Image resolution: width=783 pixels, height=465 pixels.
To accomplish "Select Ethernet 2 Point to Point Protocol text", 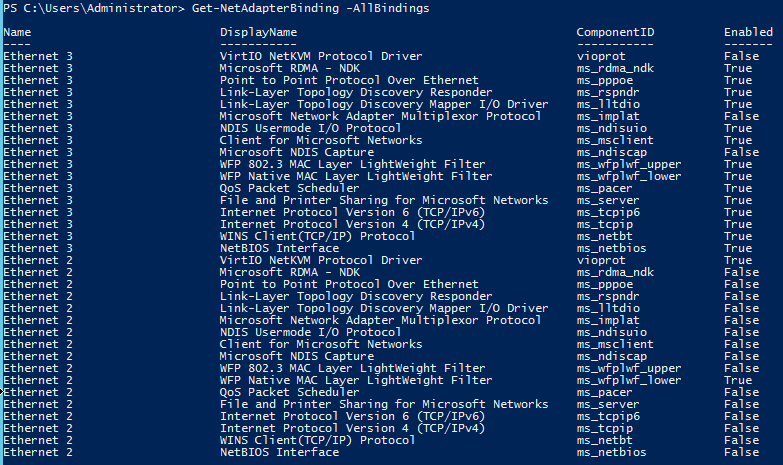I will (x=335, y=284).
